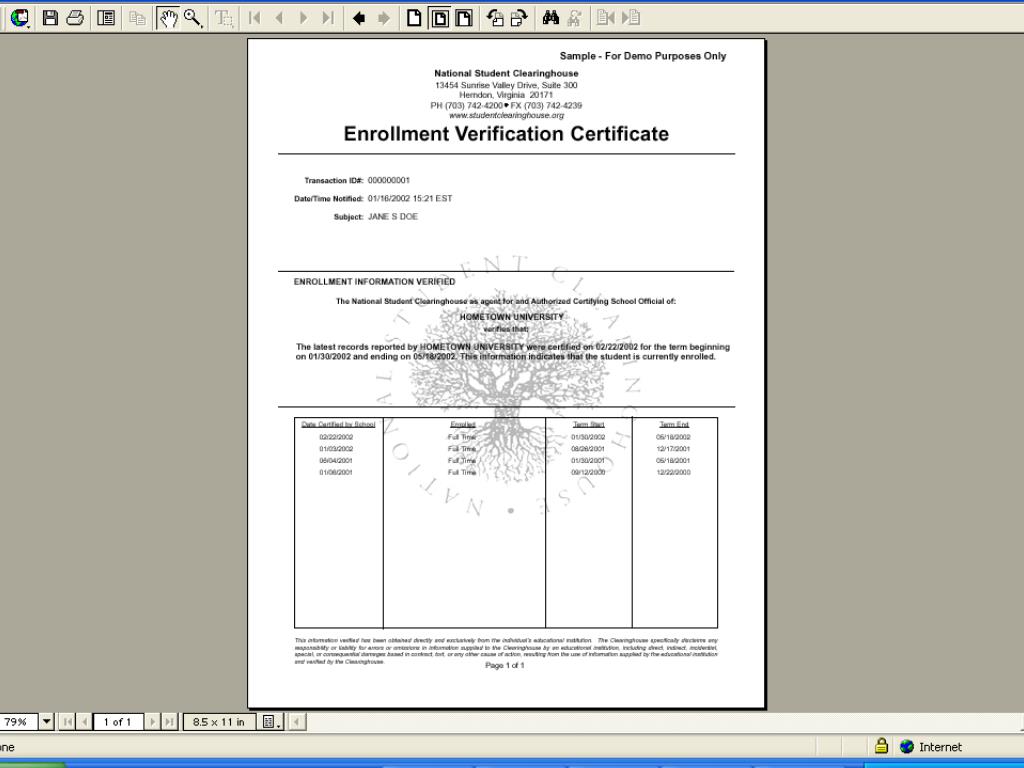Click next page button in status bar
The height and width of the screenshot is (768, 1024).
point(152,722)
